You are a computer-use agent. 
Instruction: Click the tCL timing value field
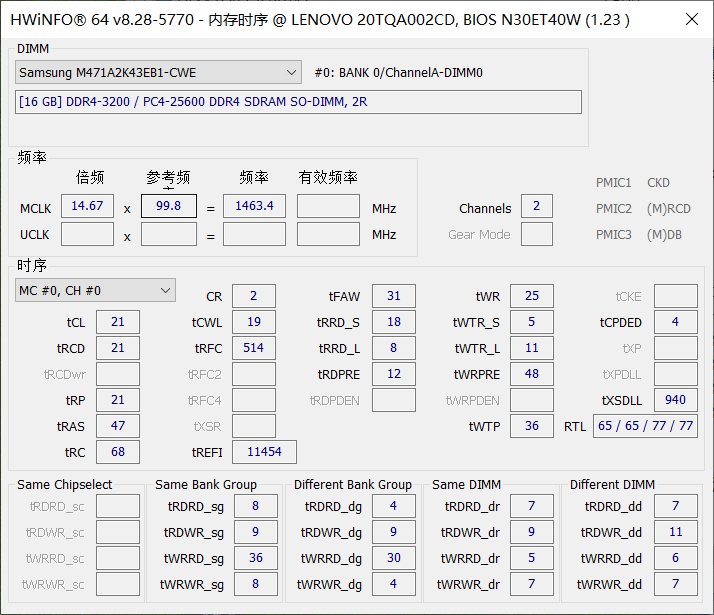[x=118, y=322]
